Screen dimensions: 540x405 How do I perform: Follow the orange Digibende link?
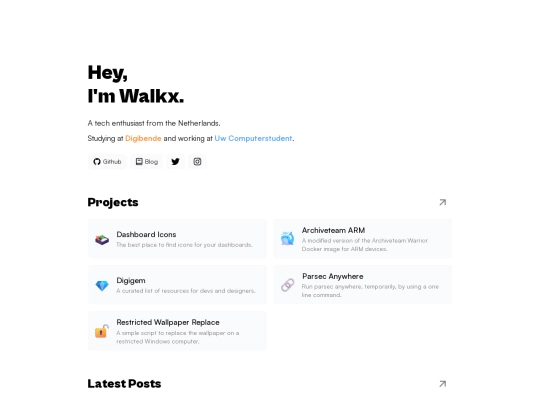[143, 138]
